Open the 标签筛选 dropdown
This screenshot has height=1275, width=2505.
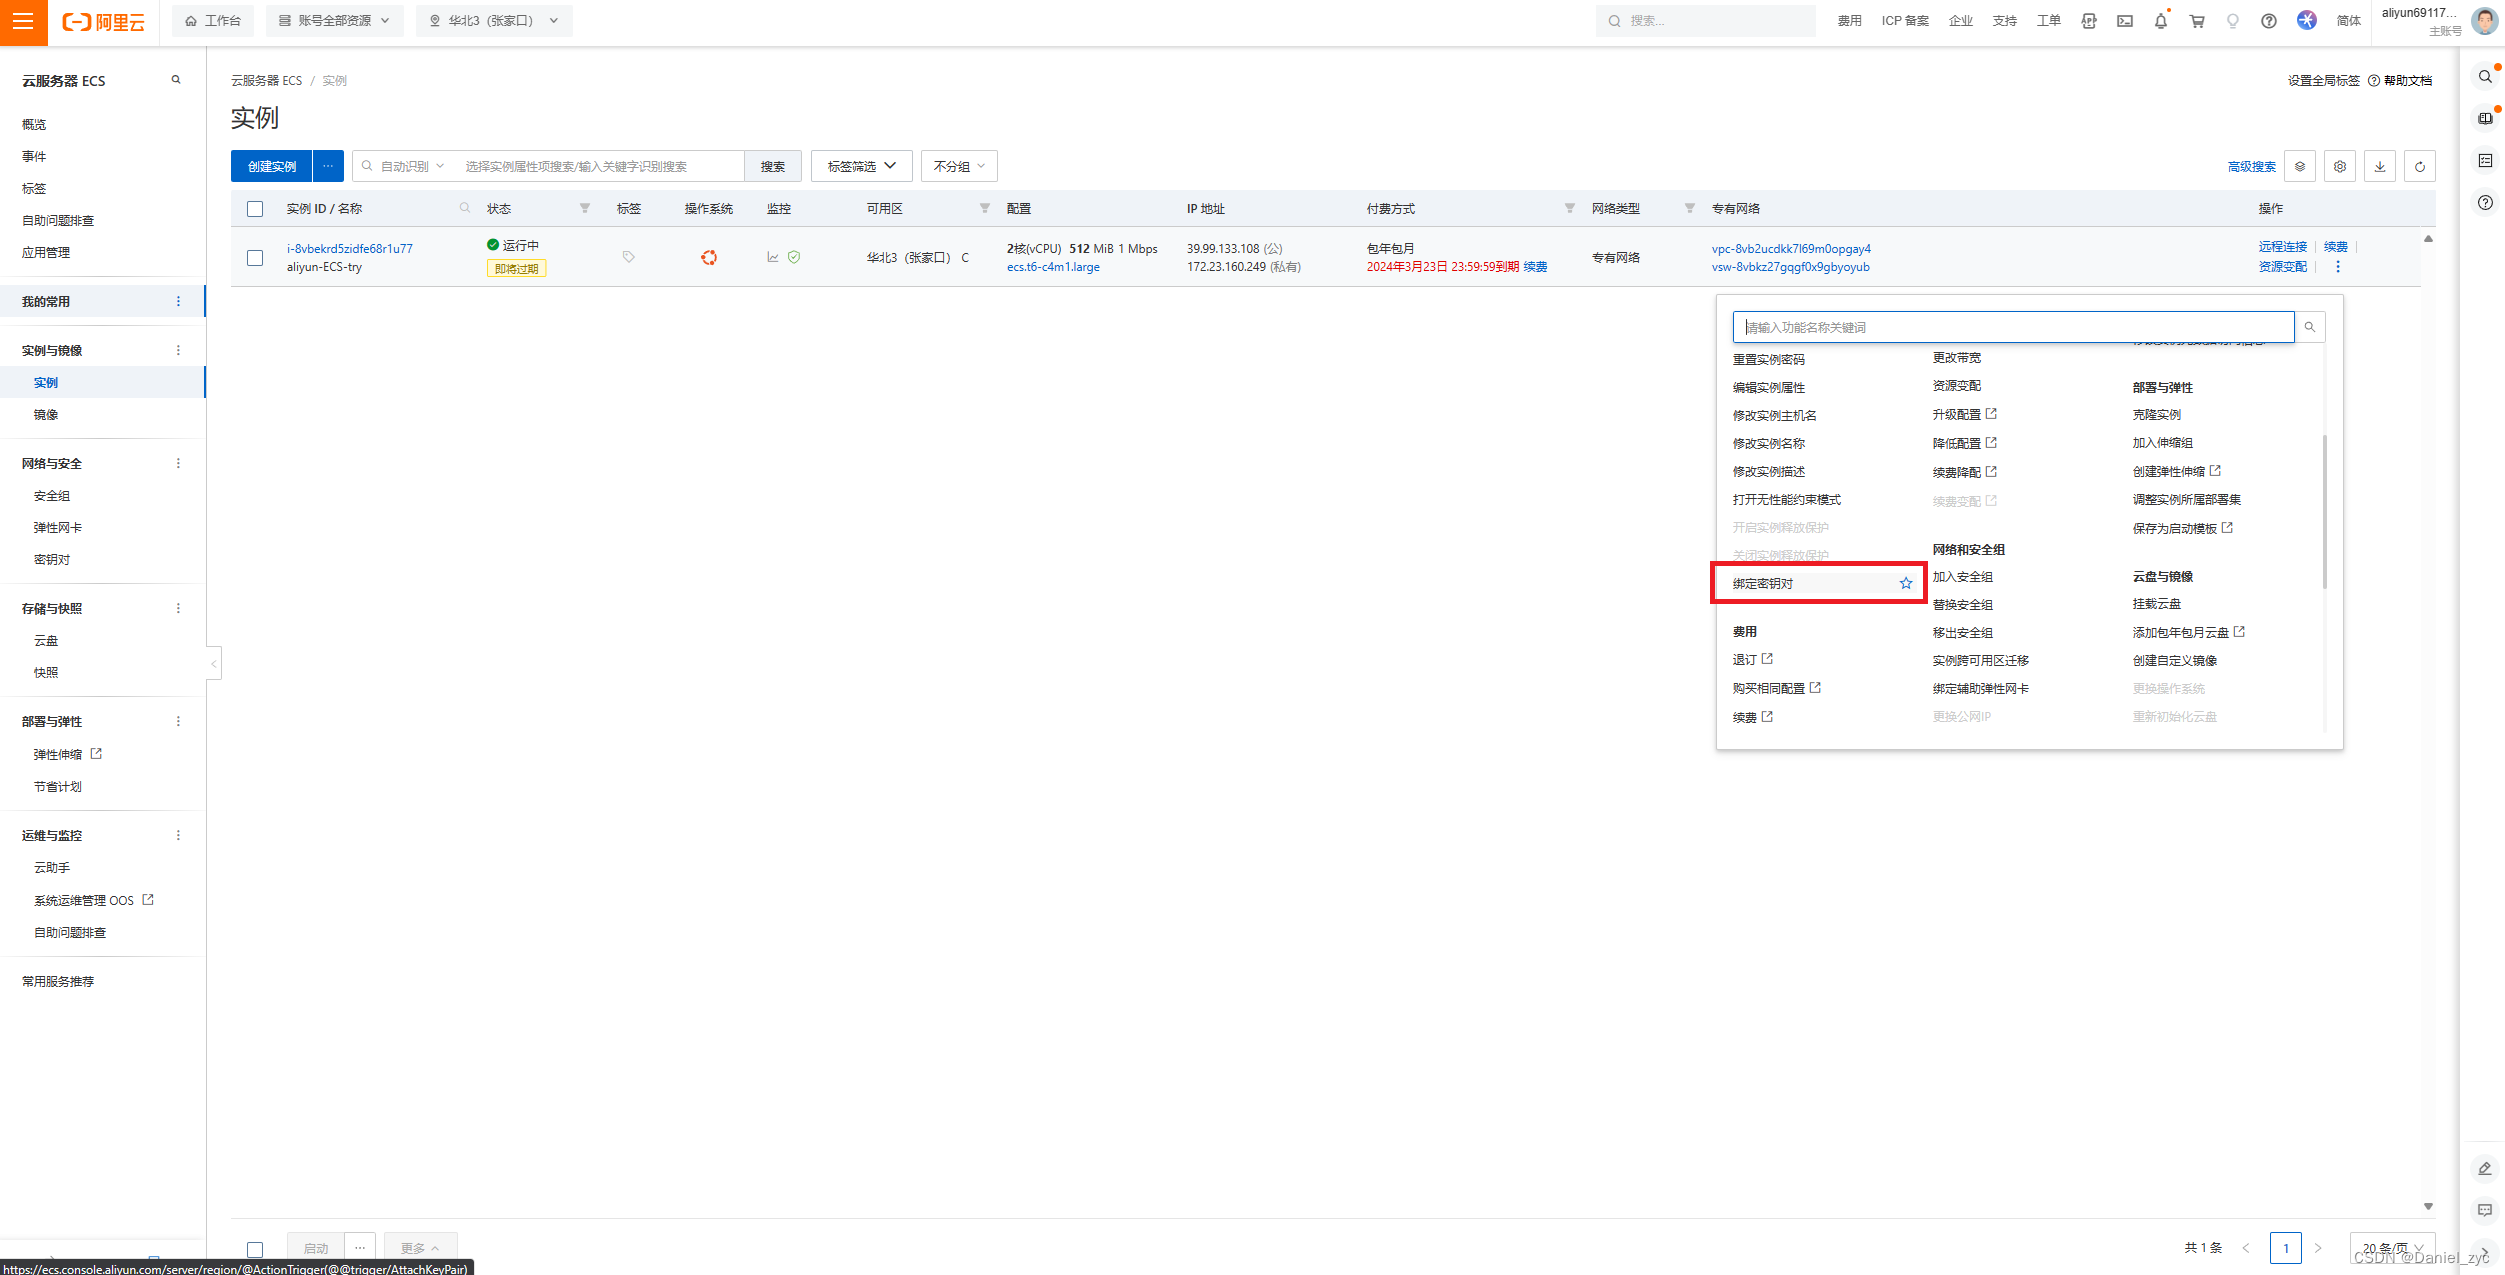[860, 166]
